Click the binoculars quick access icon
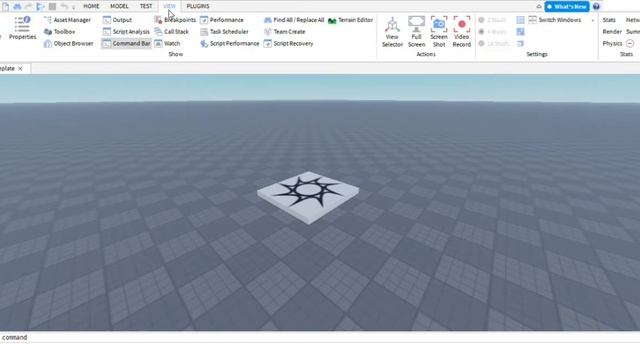The height and width of the screenshot is (360, 640). point(17,6)
